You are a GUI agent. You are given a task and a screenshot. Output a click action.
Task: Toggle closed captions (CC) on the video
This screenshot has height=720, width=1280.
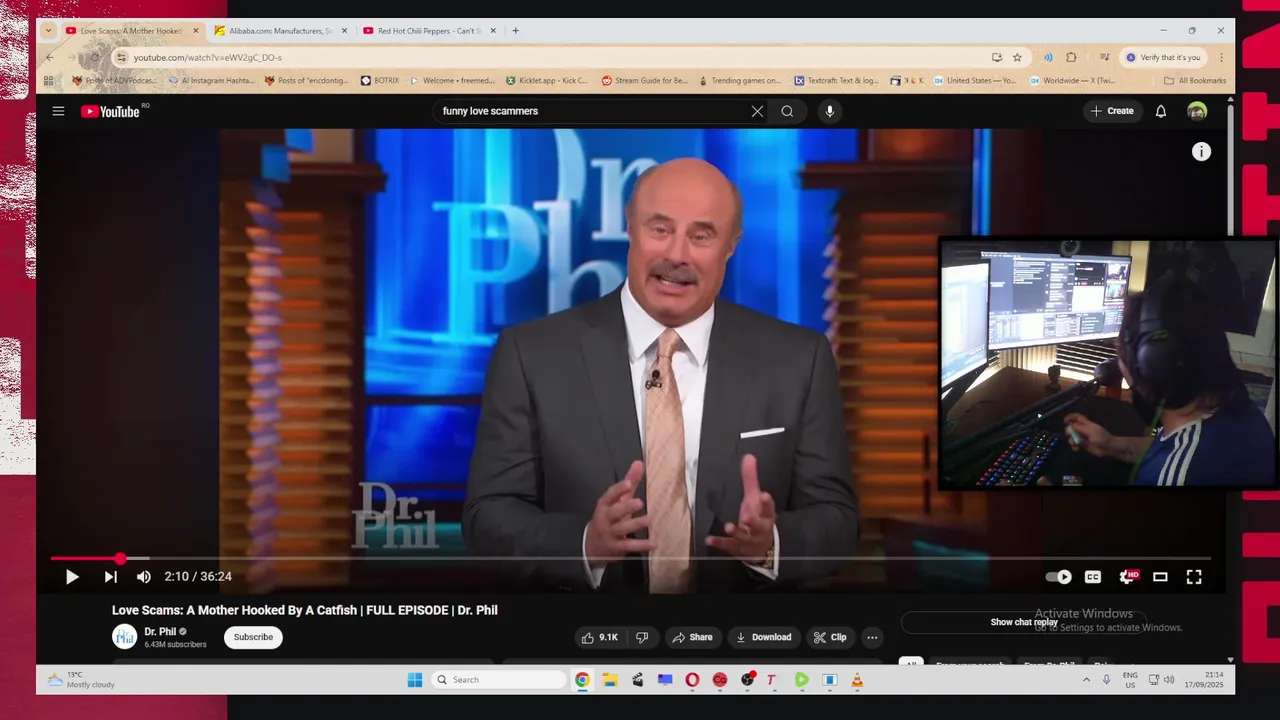click(x=1093, y=577)
